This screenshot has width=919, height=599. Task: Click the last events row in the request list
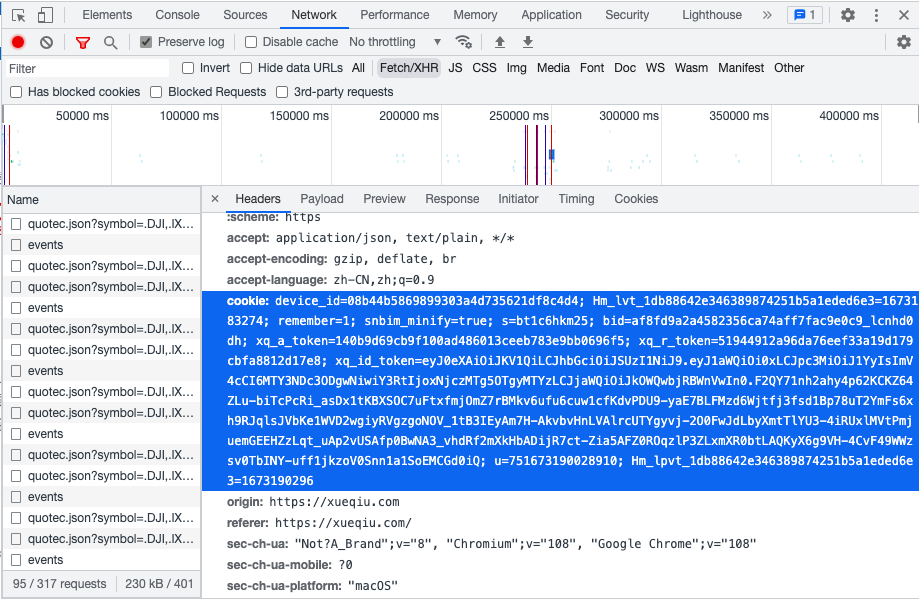pos(101,560)
